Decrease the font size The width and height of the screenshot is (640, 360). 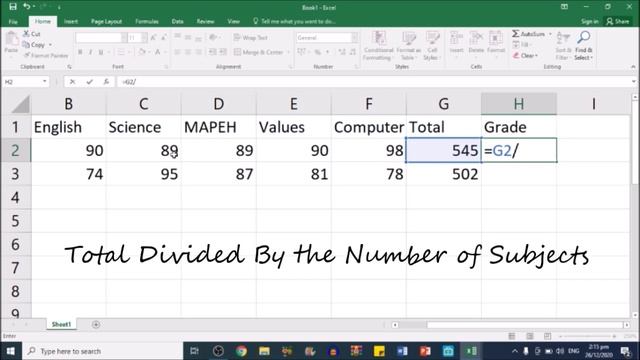(x=163, y=38)
